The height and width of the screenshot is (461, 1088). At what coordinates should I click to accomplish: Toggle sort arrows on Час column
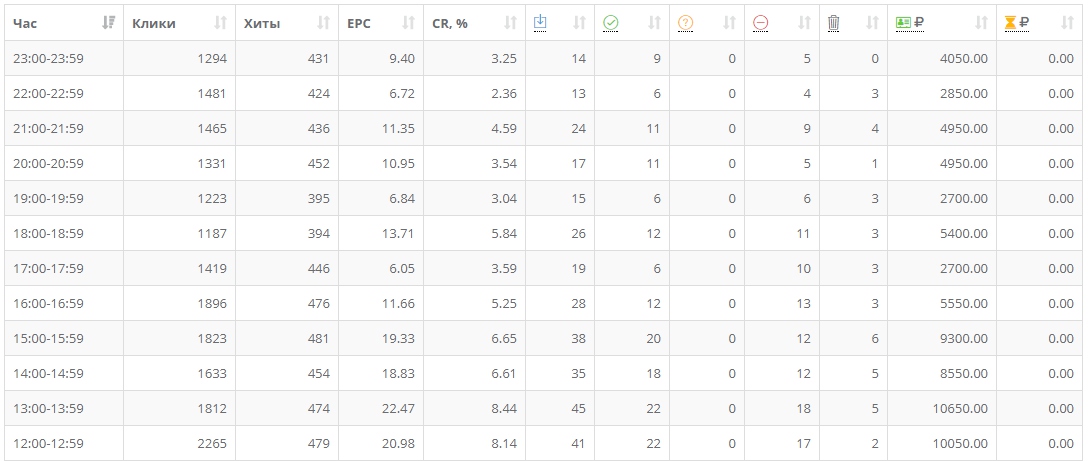108,23
